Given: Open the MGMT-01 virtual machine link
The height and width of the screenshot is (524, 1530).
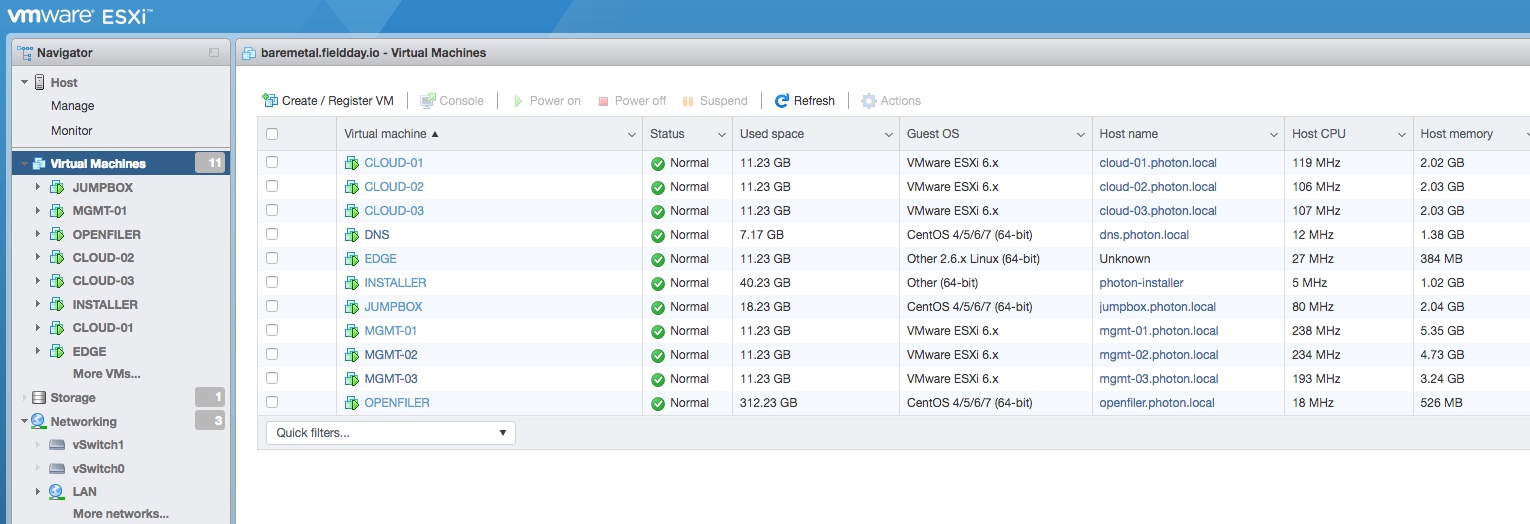Looking at the screenshot, I should coord(391,331).
